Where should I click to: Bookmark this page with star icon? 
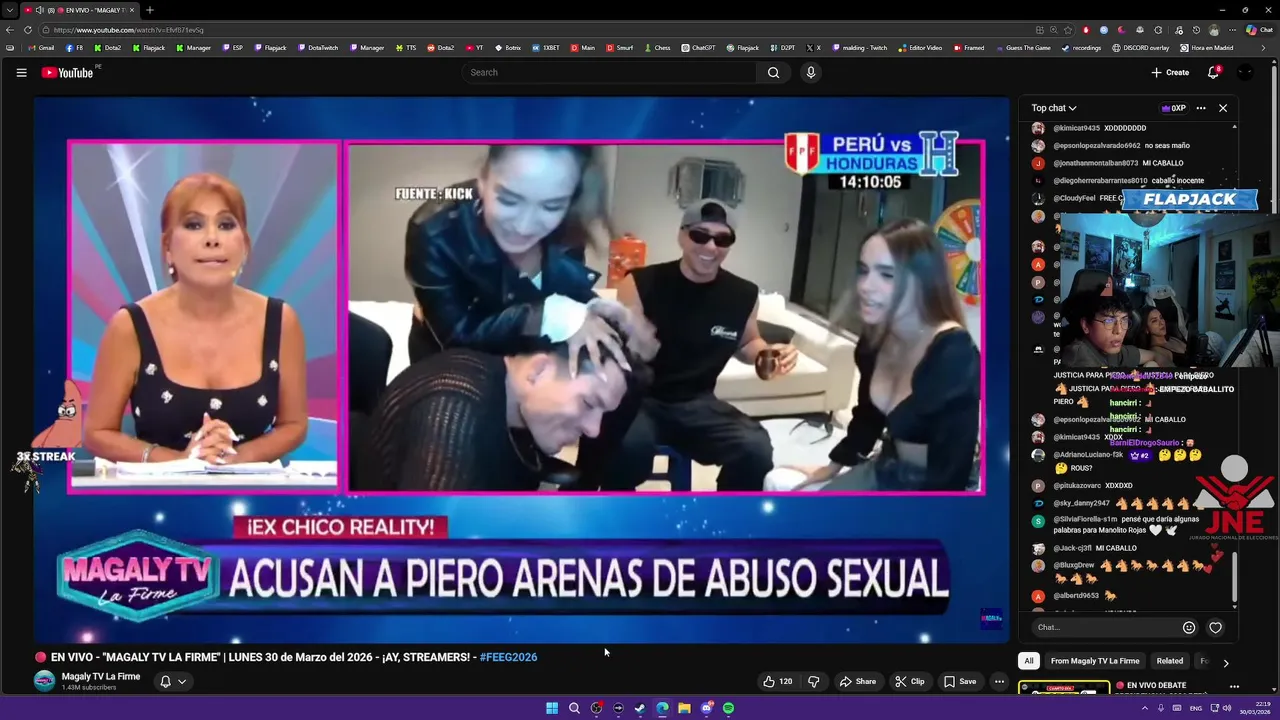(1068, 30)
